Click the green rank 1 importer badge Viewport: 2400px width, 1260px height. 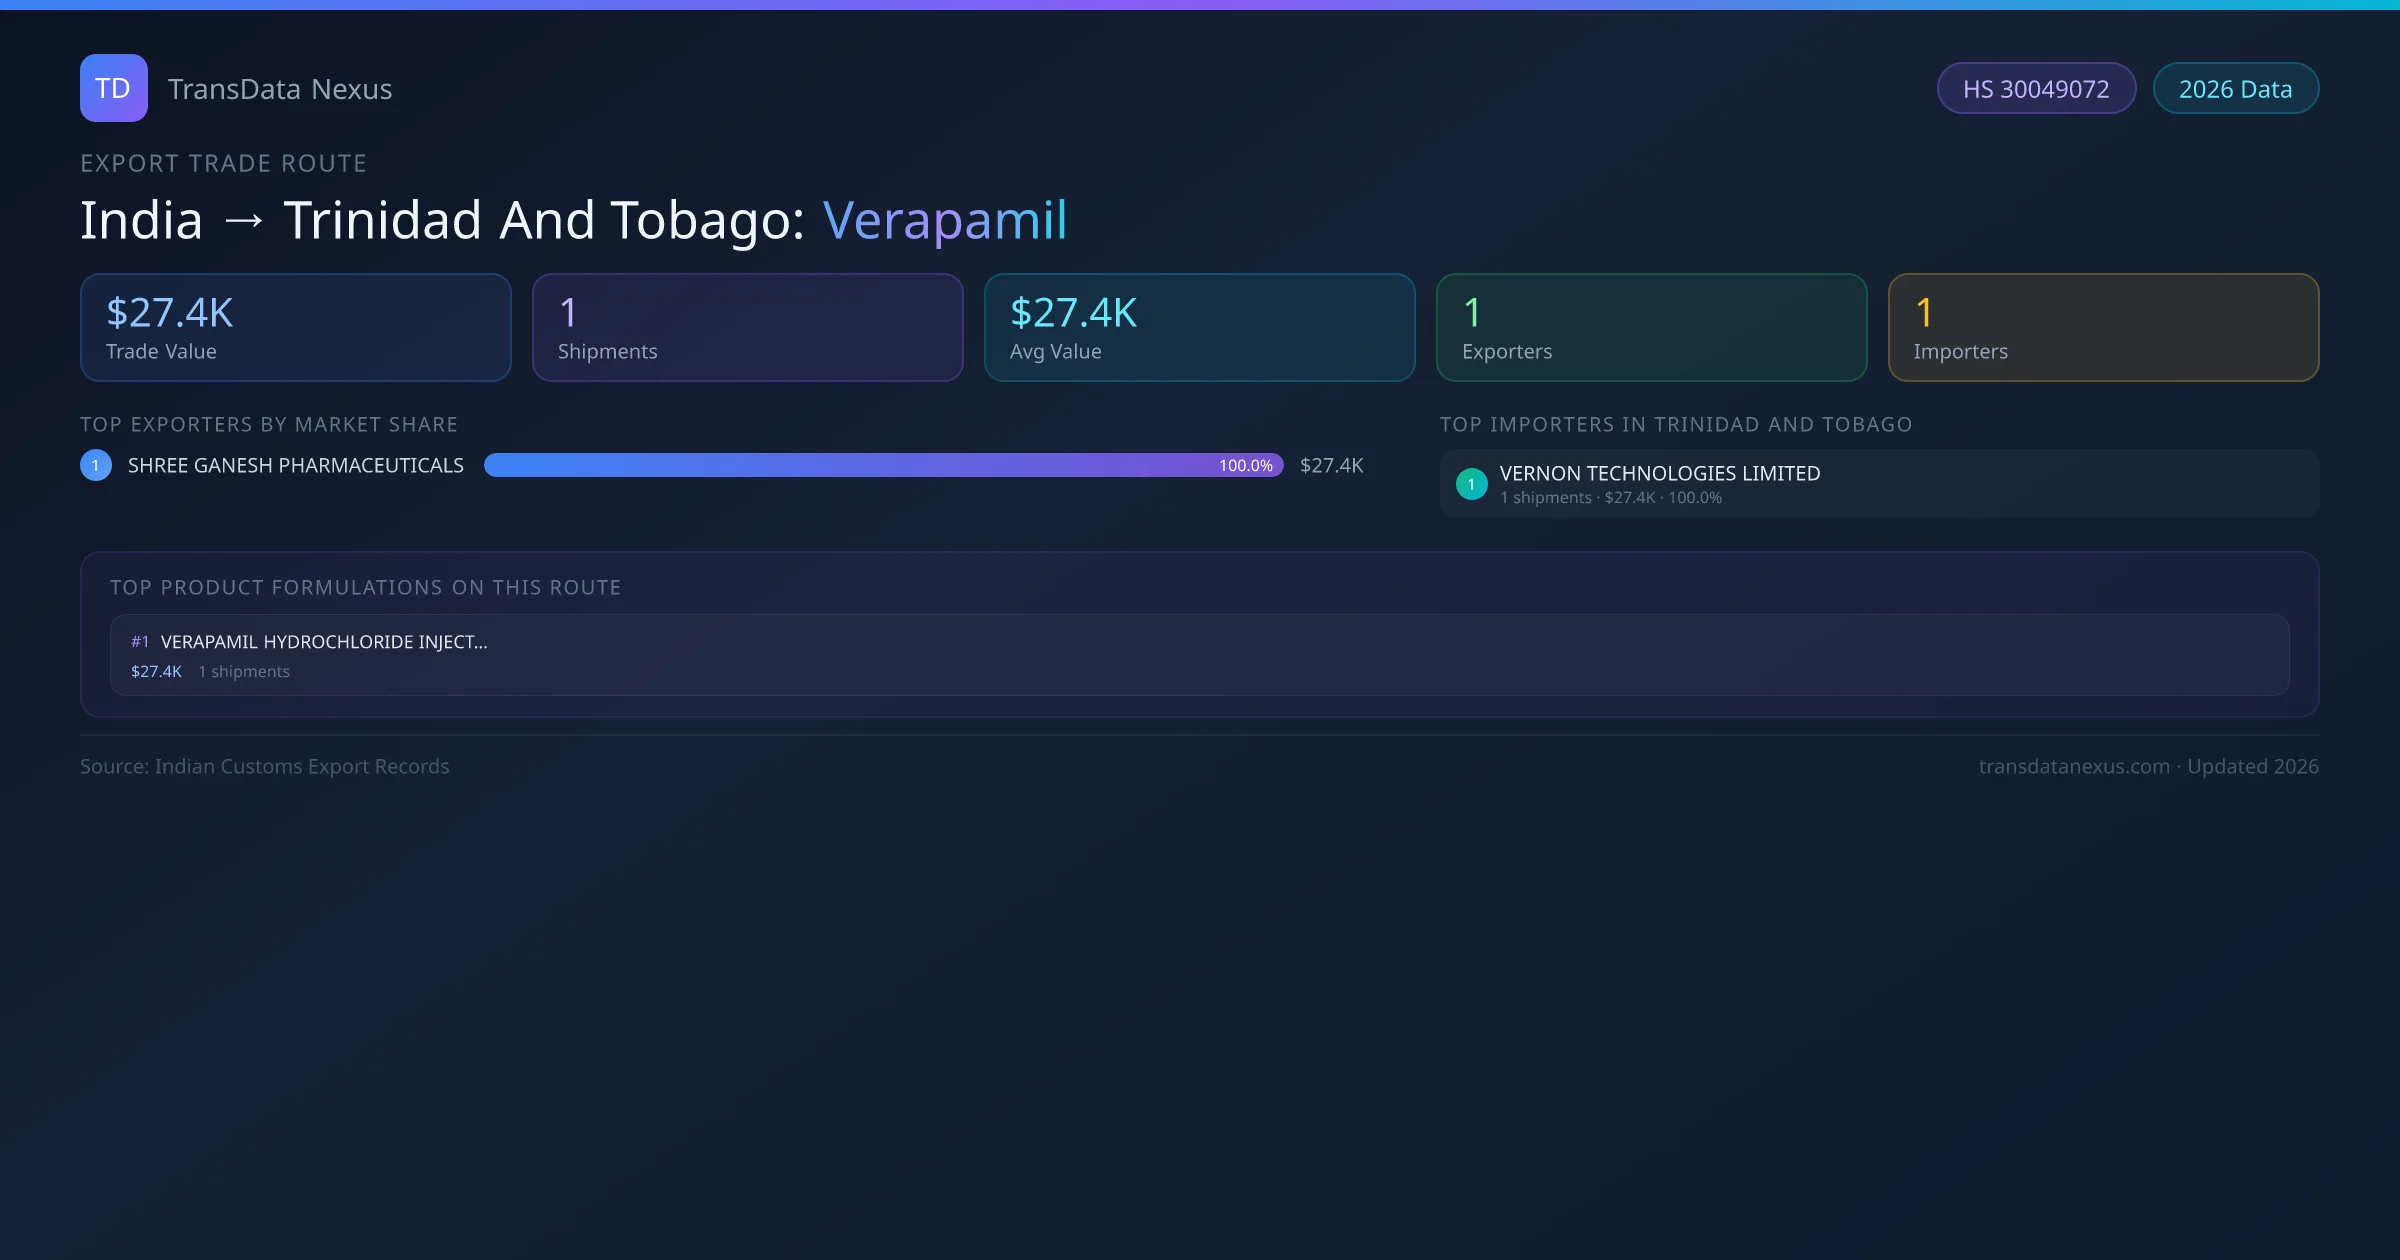[x=1471, y=484]
